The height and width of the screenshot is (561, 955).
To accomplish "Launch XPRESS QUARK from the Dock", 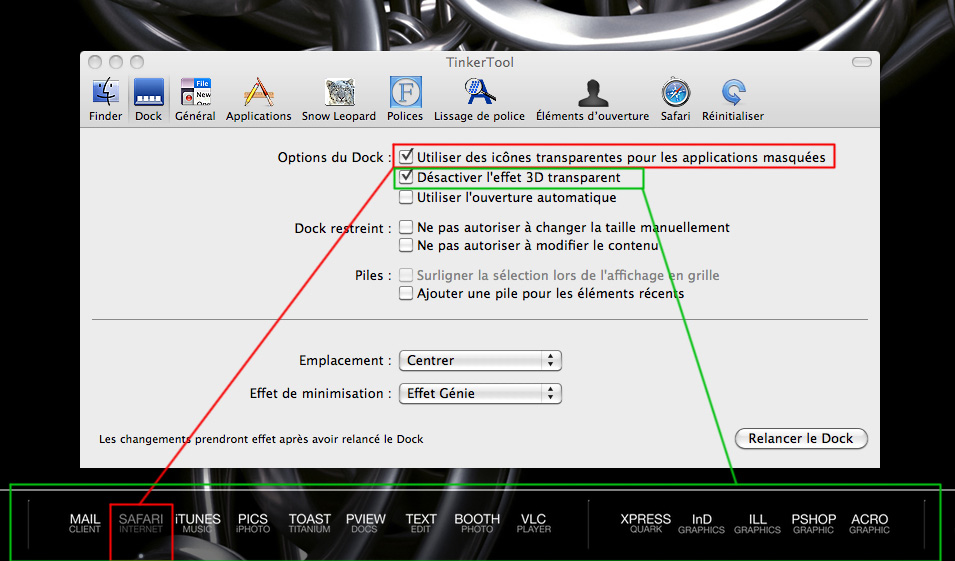I will click(x=646, y=523).
